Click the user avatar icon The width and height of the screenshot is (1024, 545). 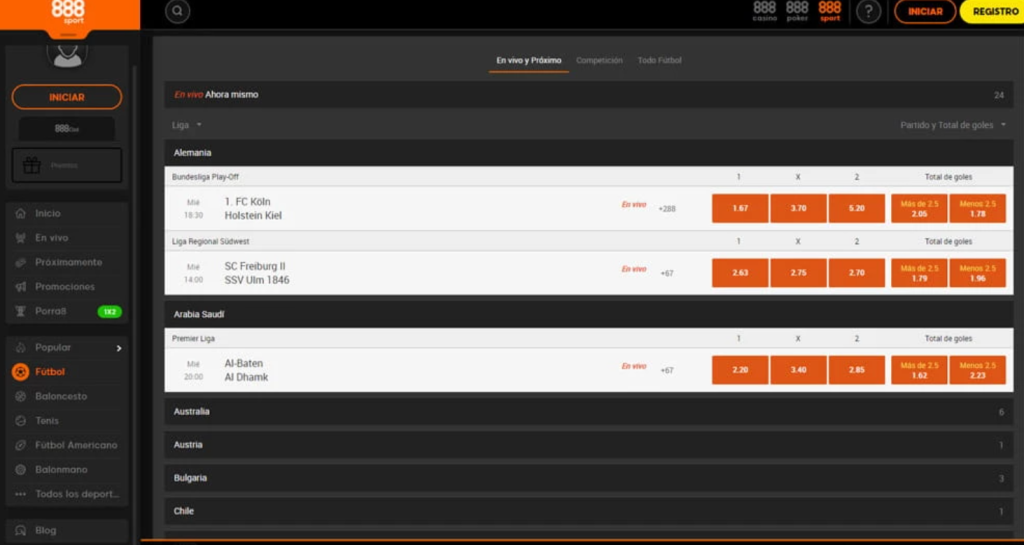(x=67, y=54)
